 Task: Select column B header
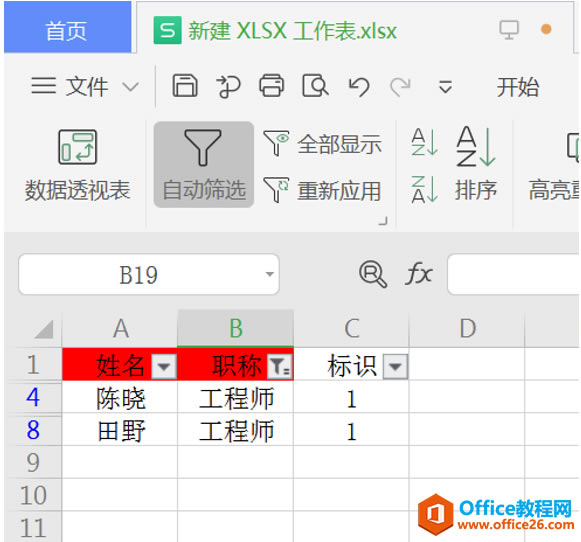[236, 328]
